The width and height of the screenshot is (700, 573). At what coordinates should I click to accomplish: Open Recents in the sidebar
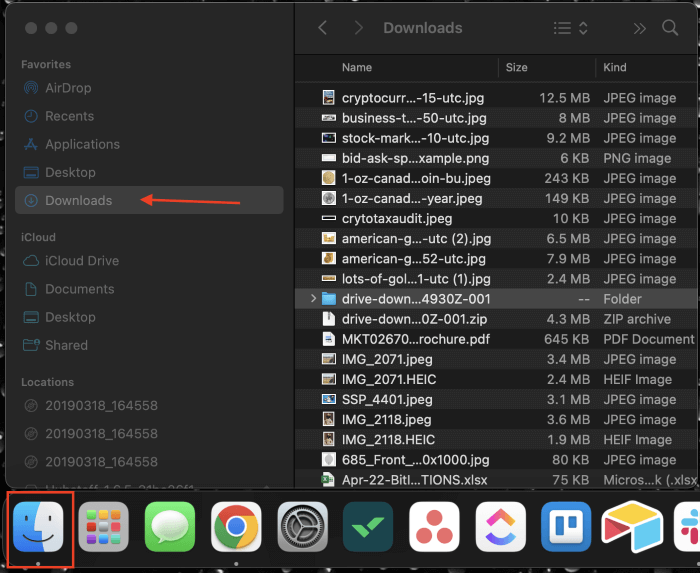[x=149, y=116]
